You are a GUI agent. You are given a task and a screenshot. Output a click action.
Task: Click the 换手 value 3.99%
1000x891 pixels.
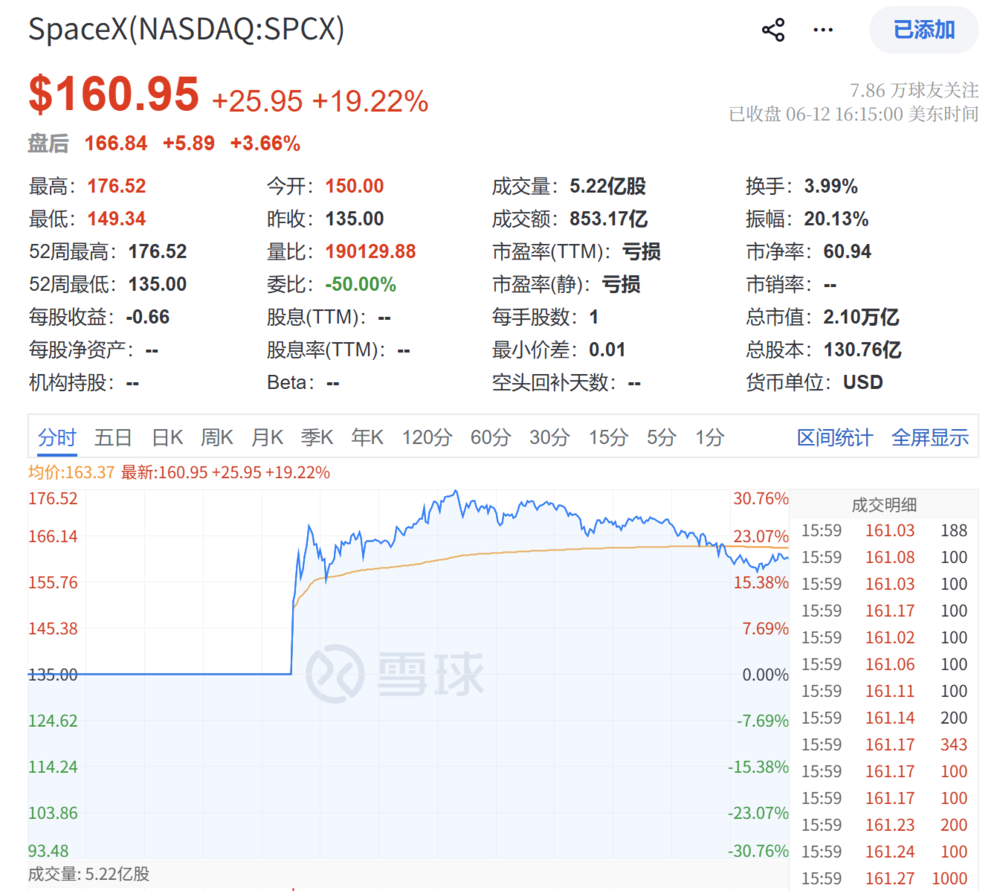tap(831, 186)
